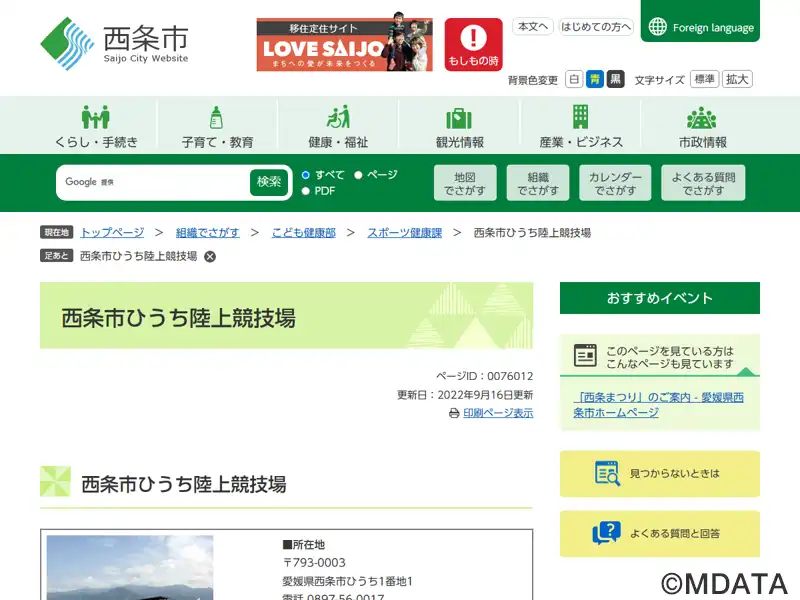Open the もしもの時 emergency button
Image resolution: width=800 pixels, height=600 pixels.
473,44
